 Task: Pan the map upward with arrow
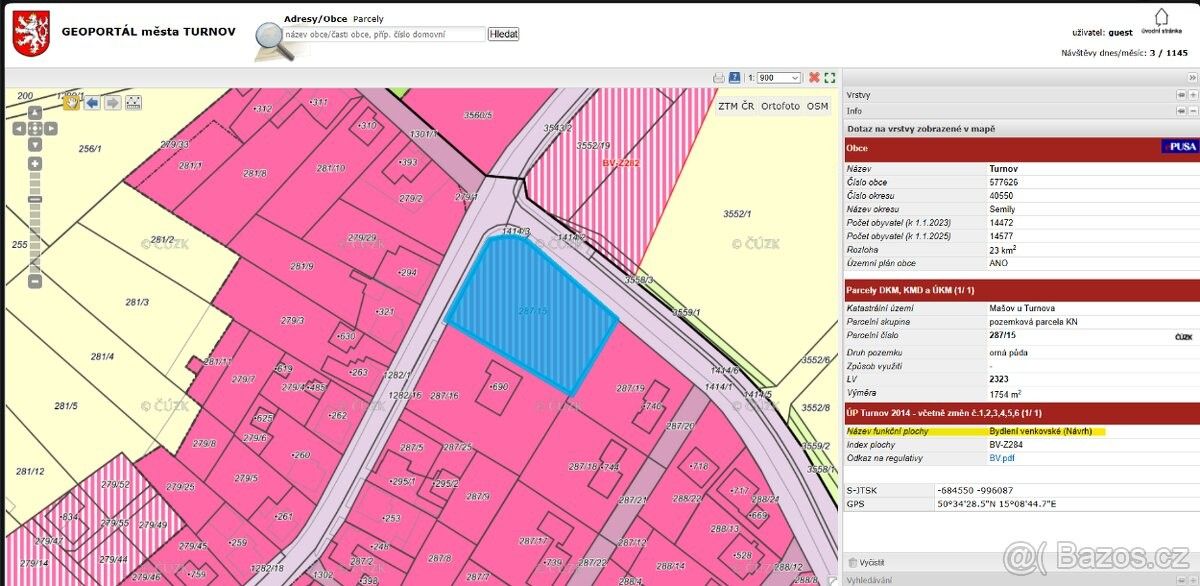[35, 113]
